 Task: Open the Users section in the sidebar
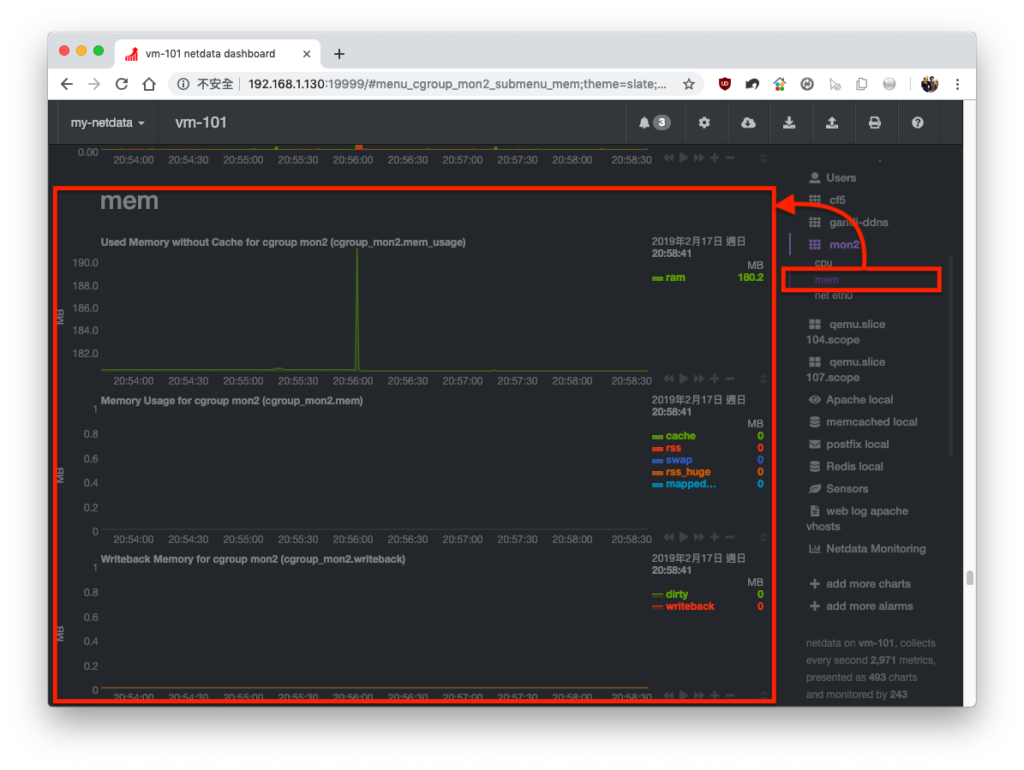[x=833, y=178]
